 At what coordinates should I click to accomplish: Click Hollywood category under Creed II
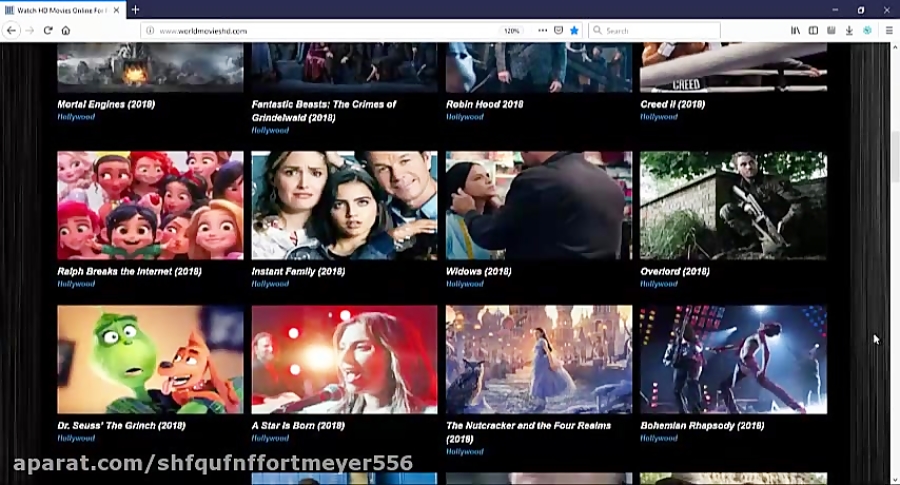click(659, 117)
